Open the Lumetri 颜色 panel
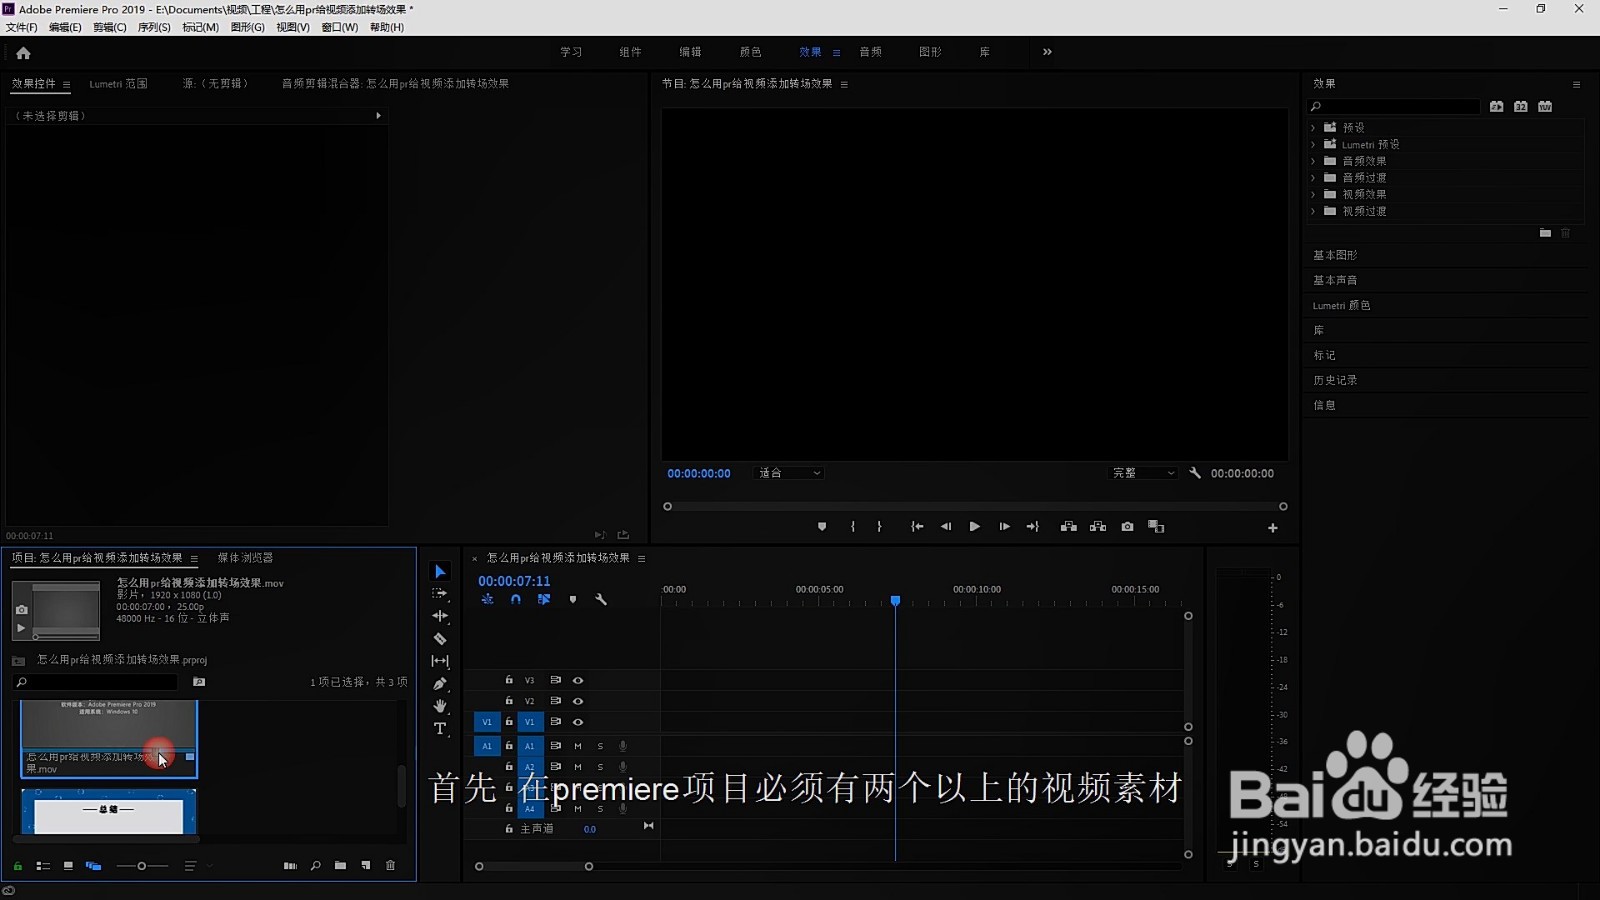The width and height of the screenshot is (1600, 900). tap(1341, 305)
